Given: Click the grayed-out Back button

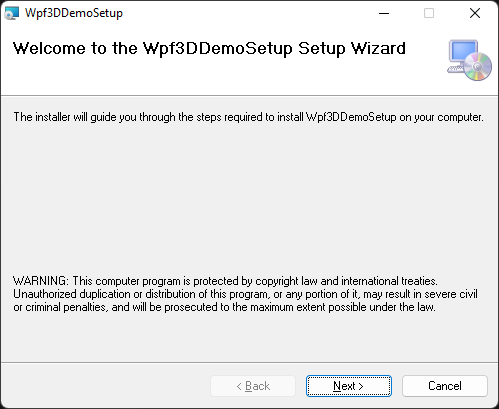Looking at the screenshot, I should (x=253, y=386).
